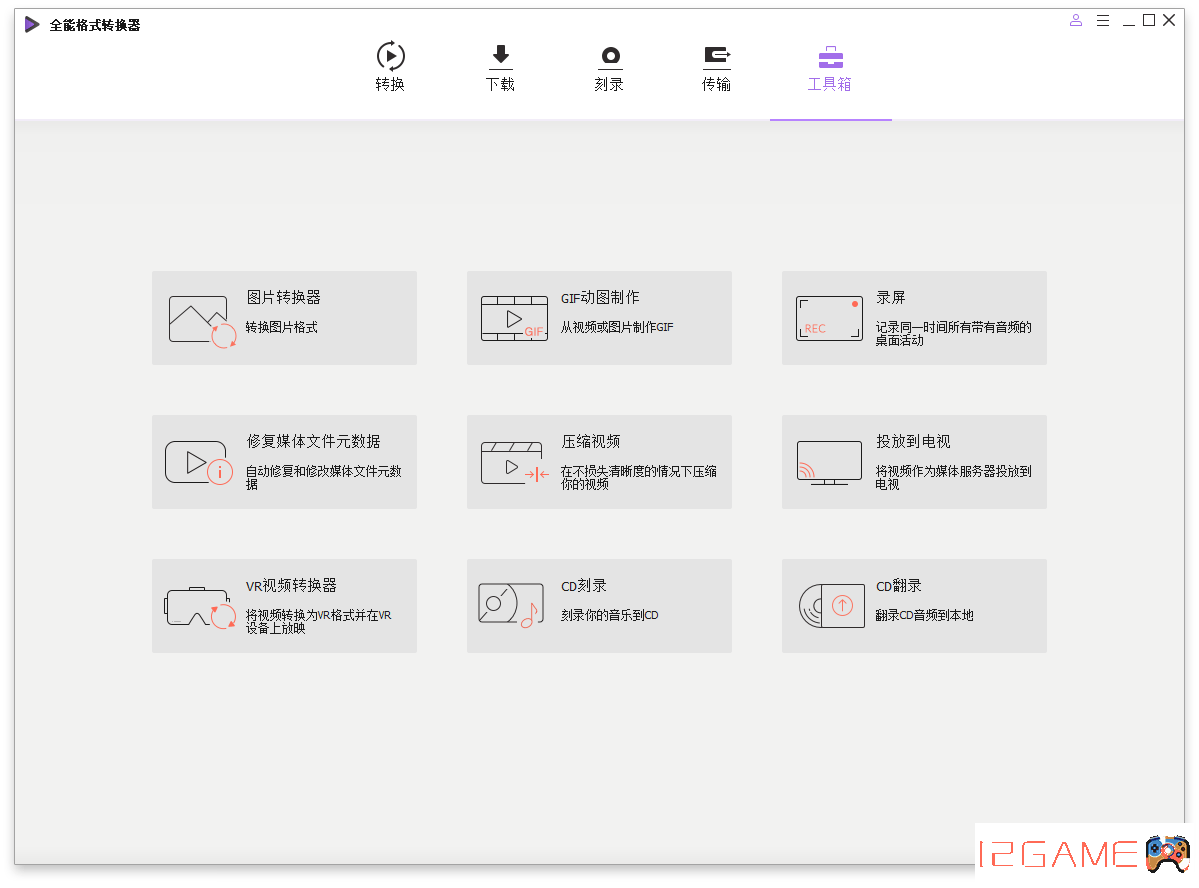Screen dimensions: 1199x888
Task: Open the GIF动图制作 tool title
Action: (x=600, y=298)
